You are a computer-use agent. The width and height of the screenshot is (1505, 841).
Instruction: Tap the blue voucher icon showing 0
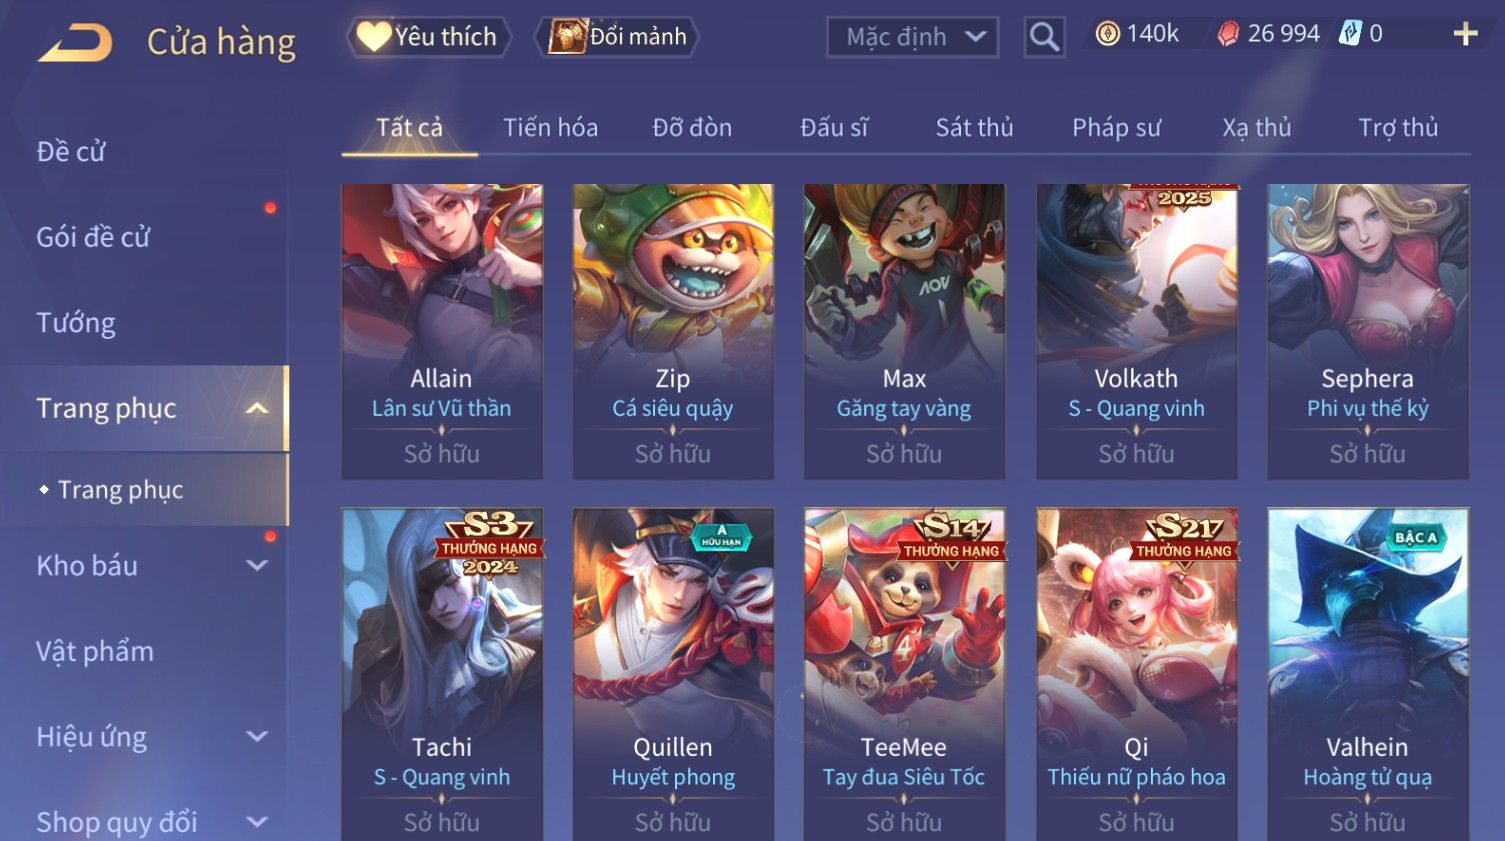[1351, 34]
